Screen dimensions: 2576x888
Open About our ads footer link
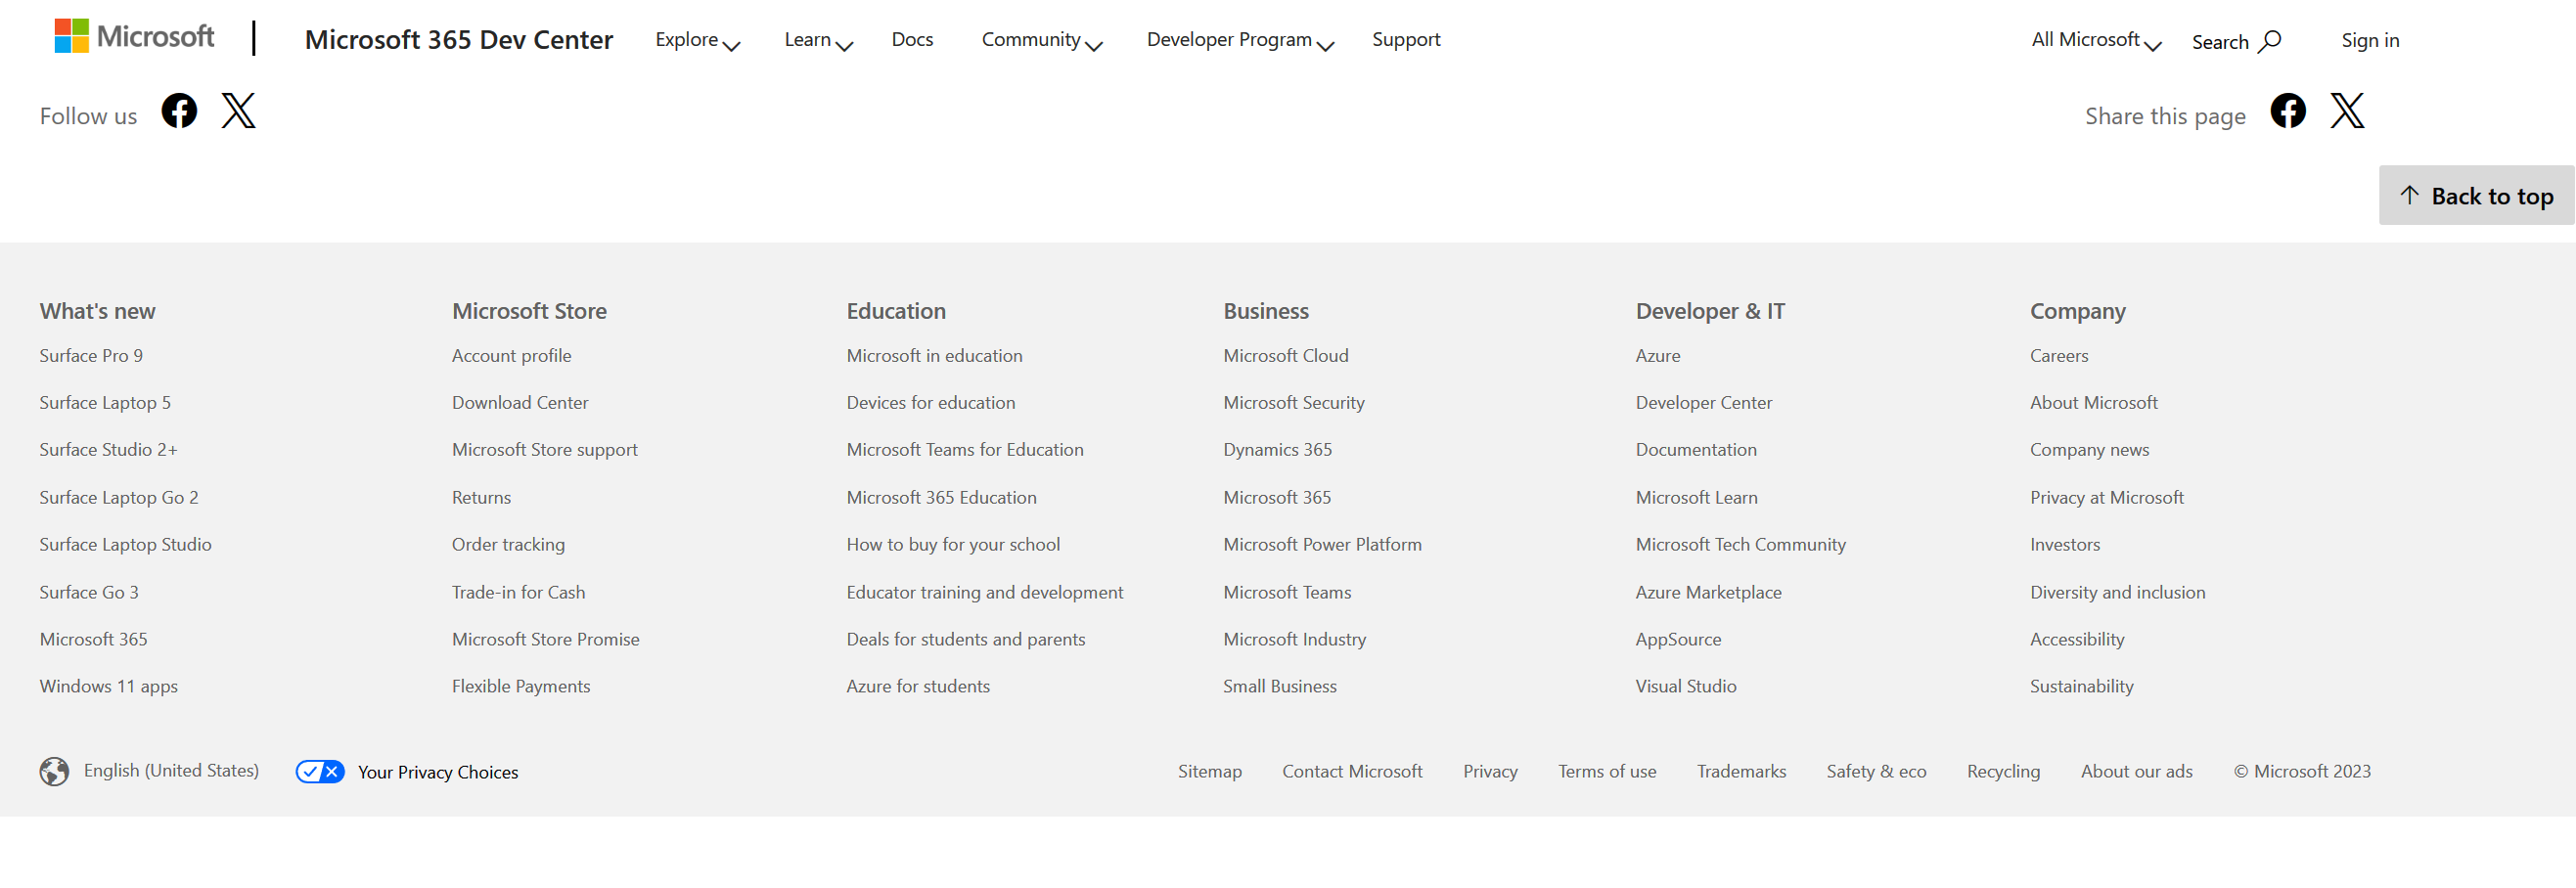pyautogui.click(x=2136, y=771)
